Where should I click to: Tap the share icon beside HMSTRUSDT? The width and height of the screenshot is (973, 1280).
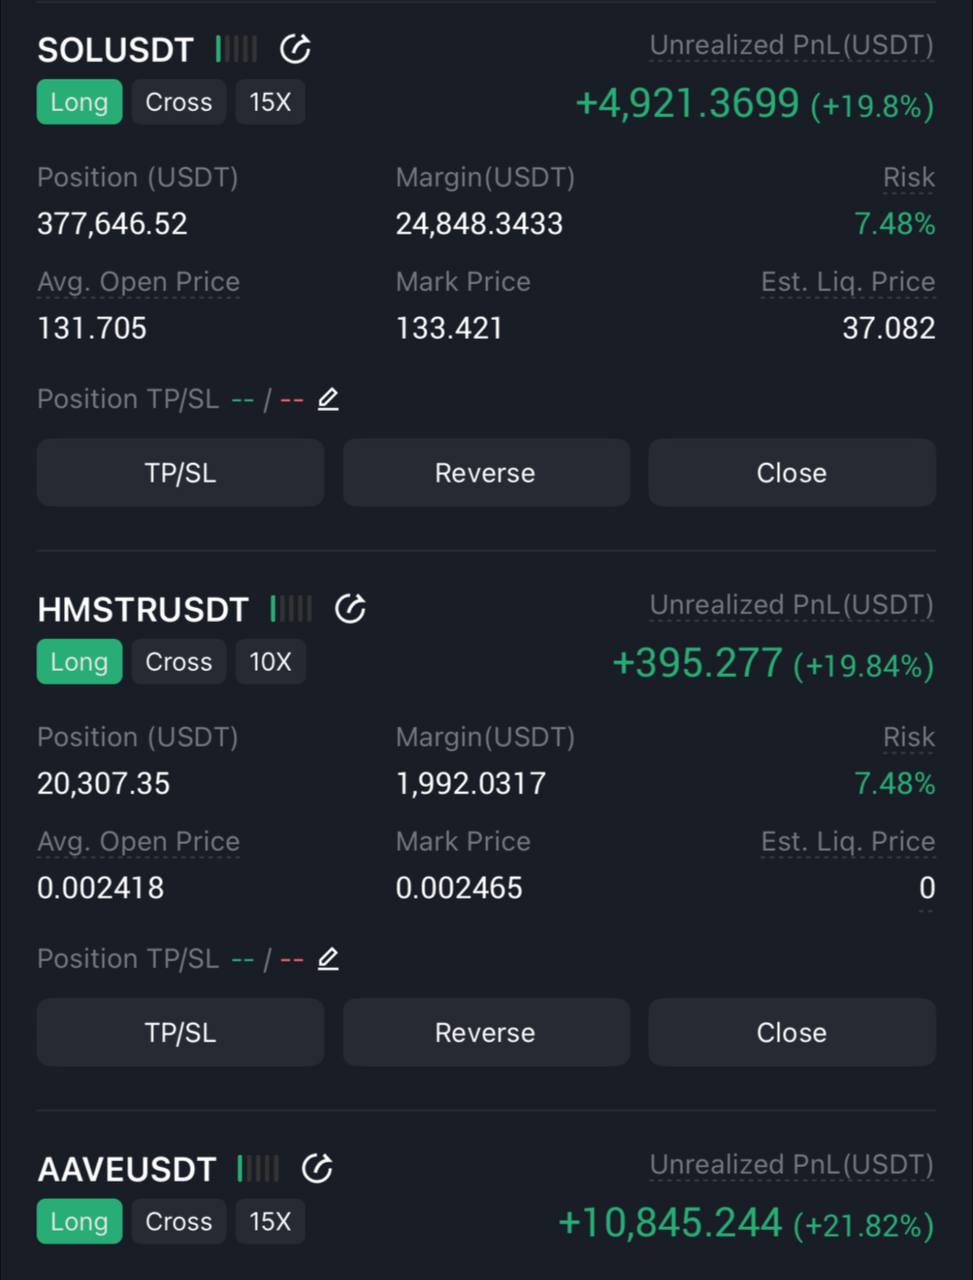tap(350, 608)
